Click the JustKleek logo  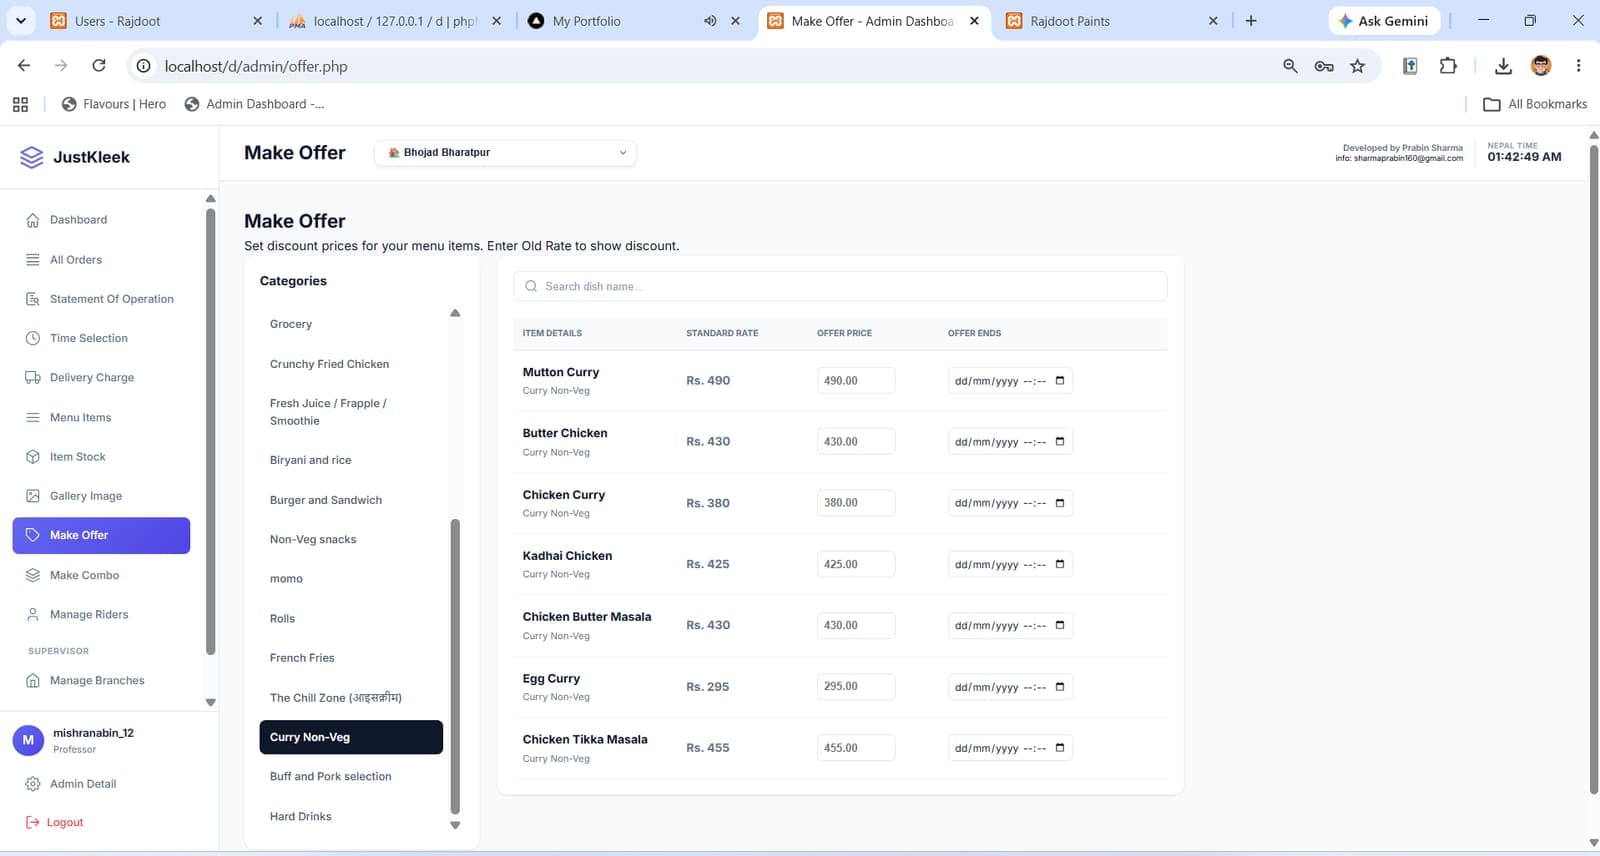tap(75, 157)
